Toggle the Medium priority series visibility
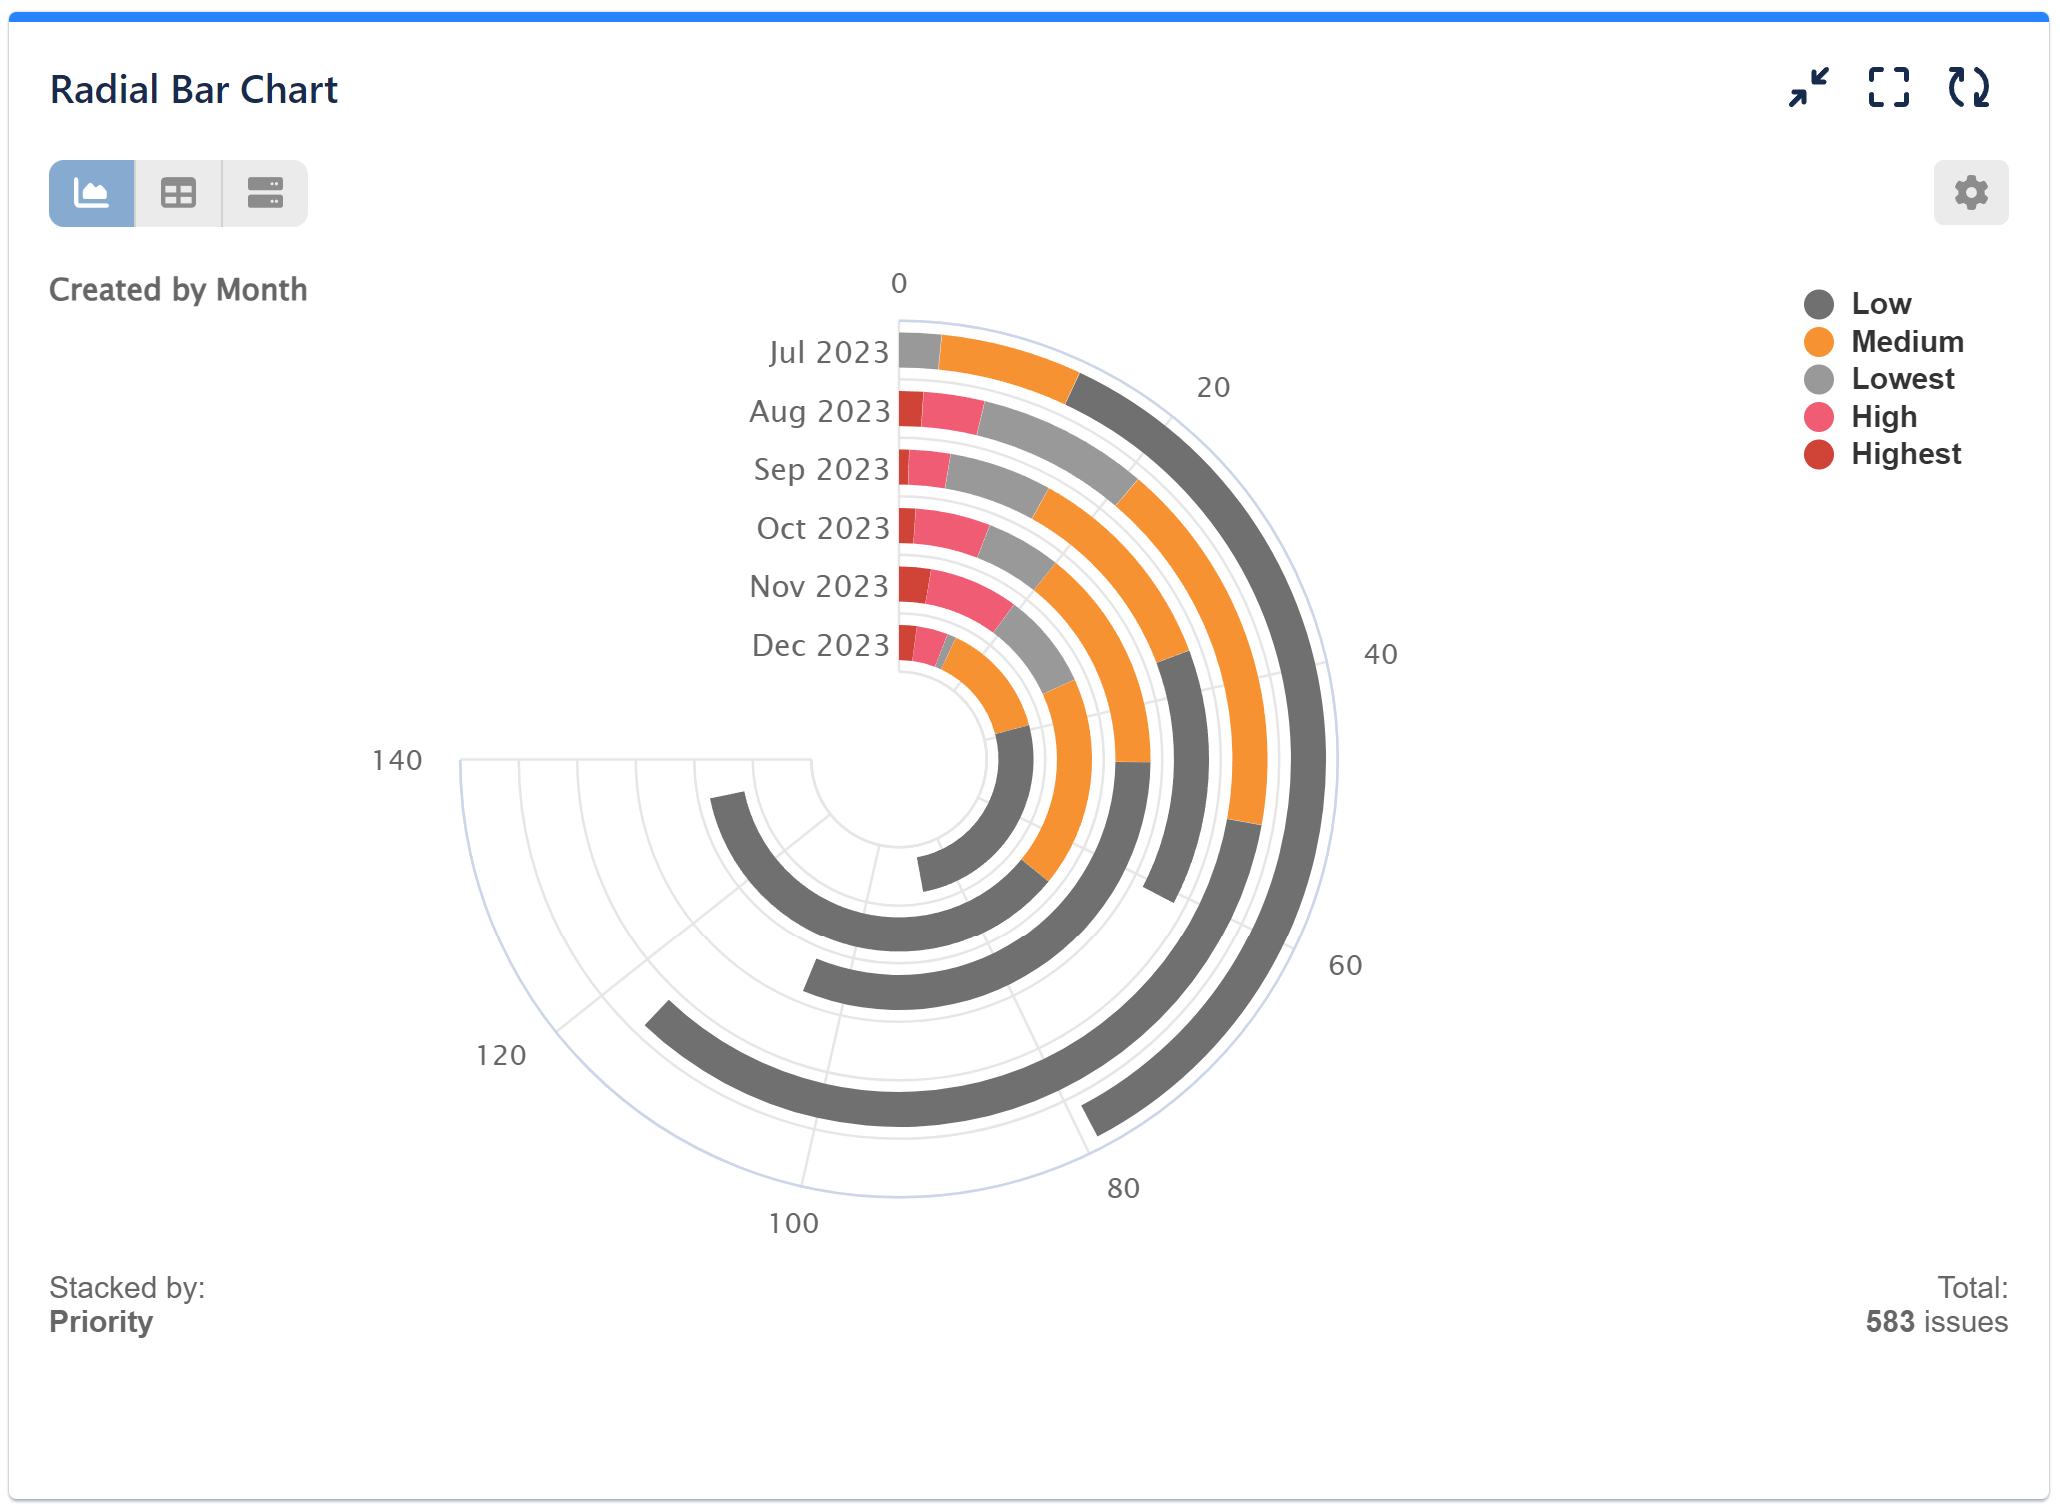2060x1511 pixels. 1906,341
